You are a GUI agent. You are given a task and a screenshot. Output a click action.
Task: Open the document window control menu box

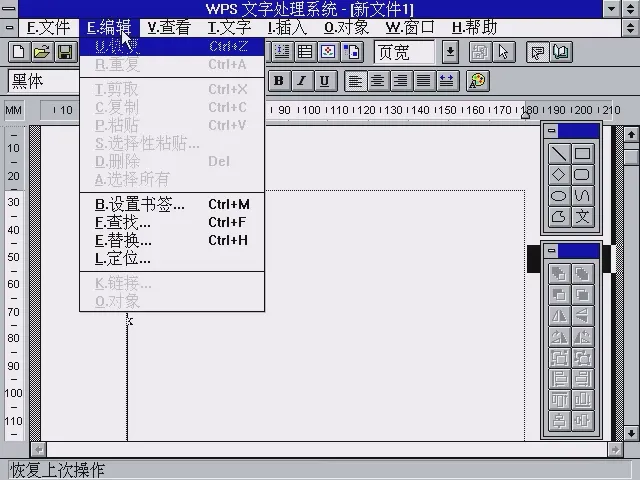[9, 28]
